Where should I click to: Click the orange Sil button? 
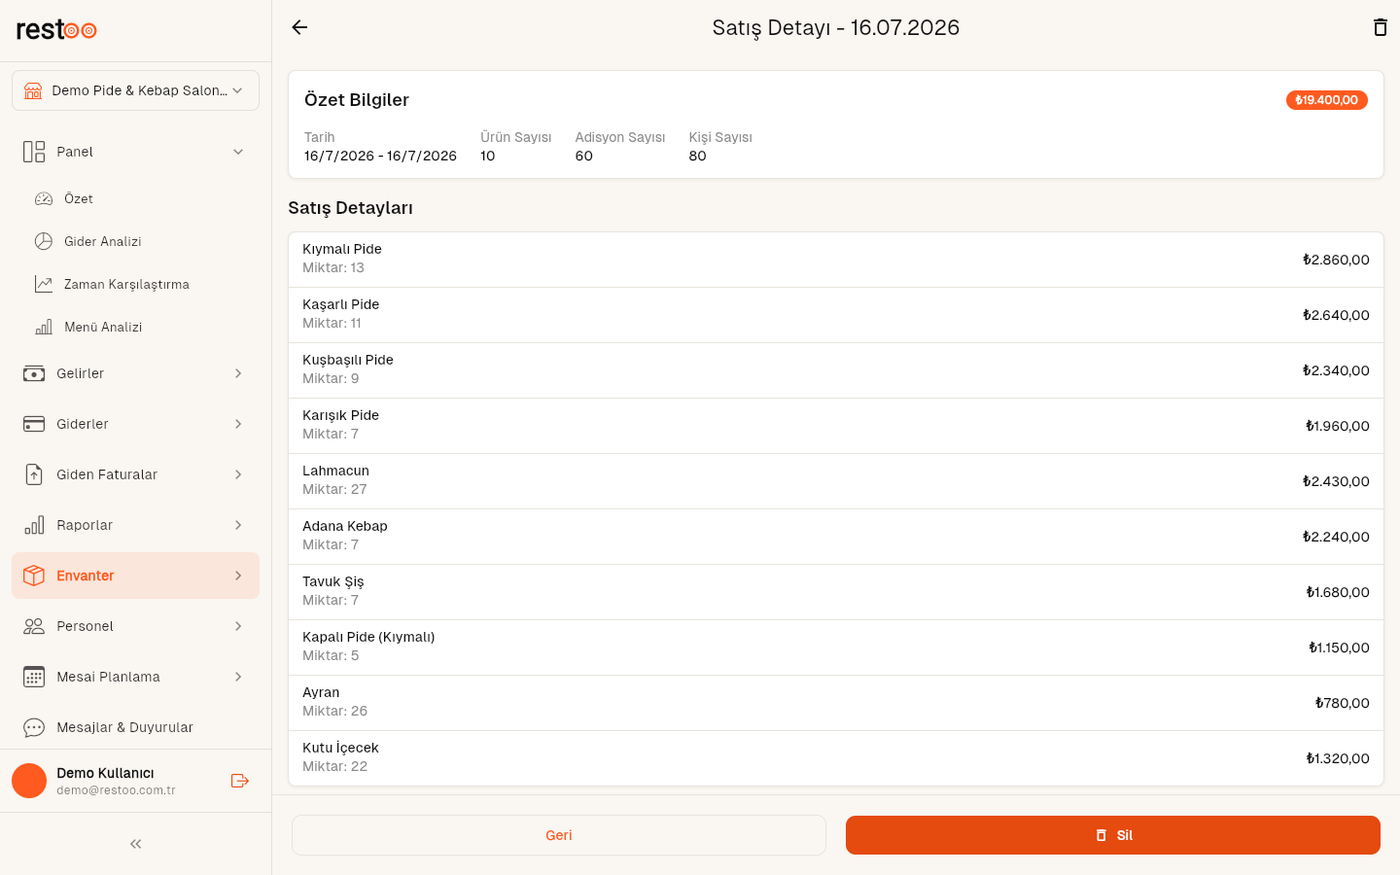coord(1113,835)
